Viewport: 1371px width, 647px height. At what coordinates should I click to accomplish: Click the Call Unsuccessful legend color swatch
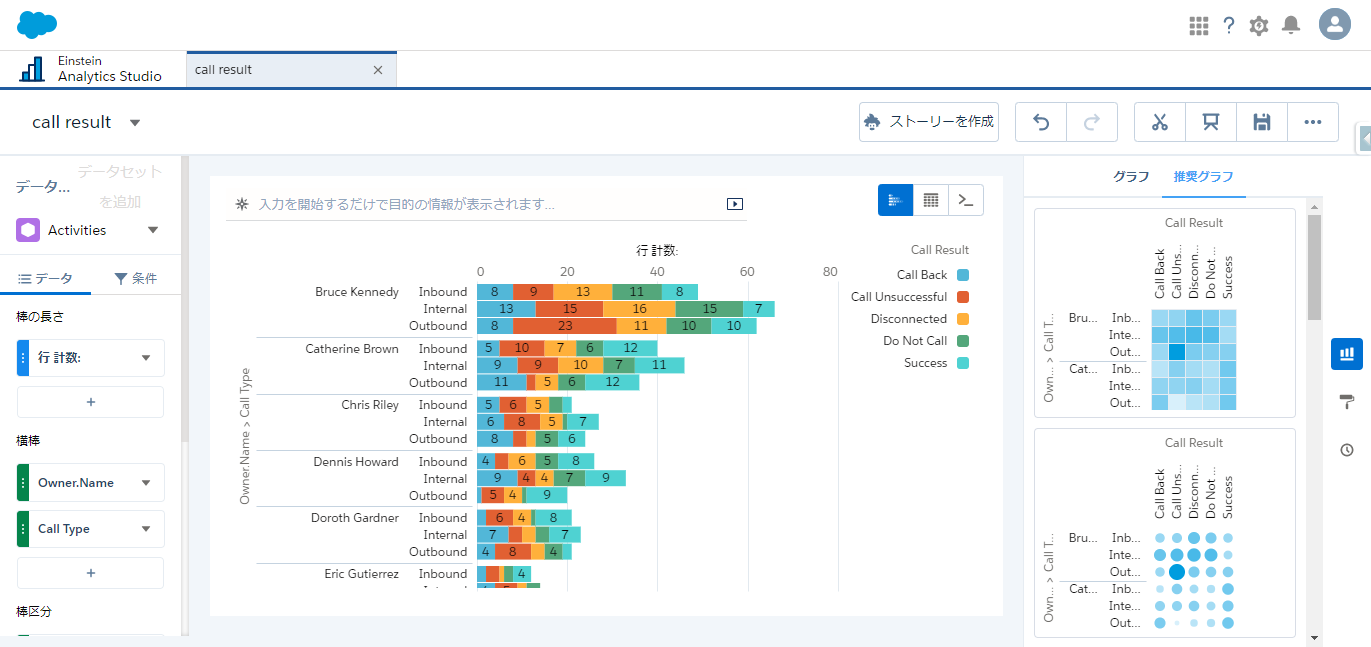963,297
